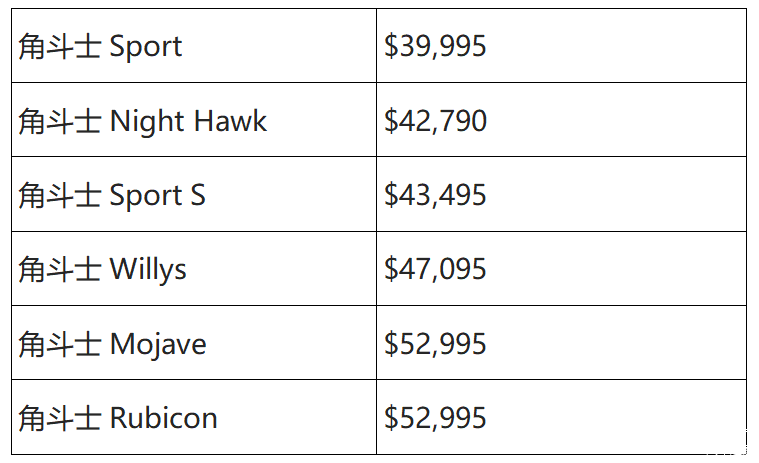Click the 角斗士 text in the Rubicon row
The width and height of the screenshot is (759, 463).
(x=59, y=418)
